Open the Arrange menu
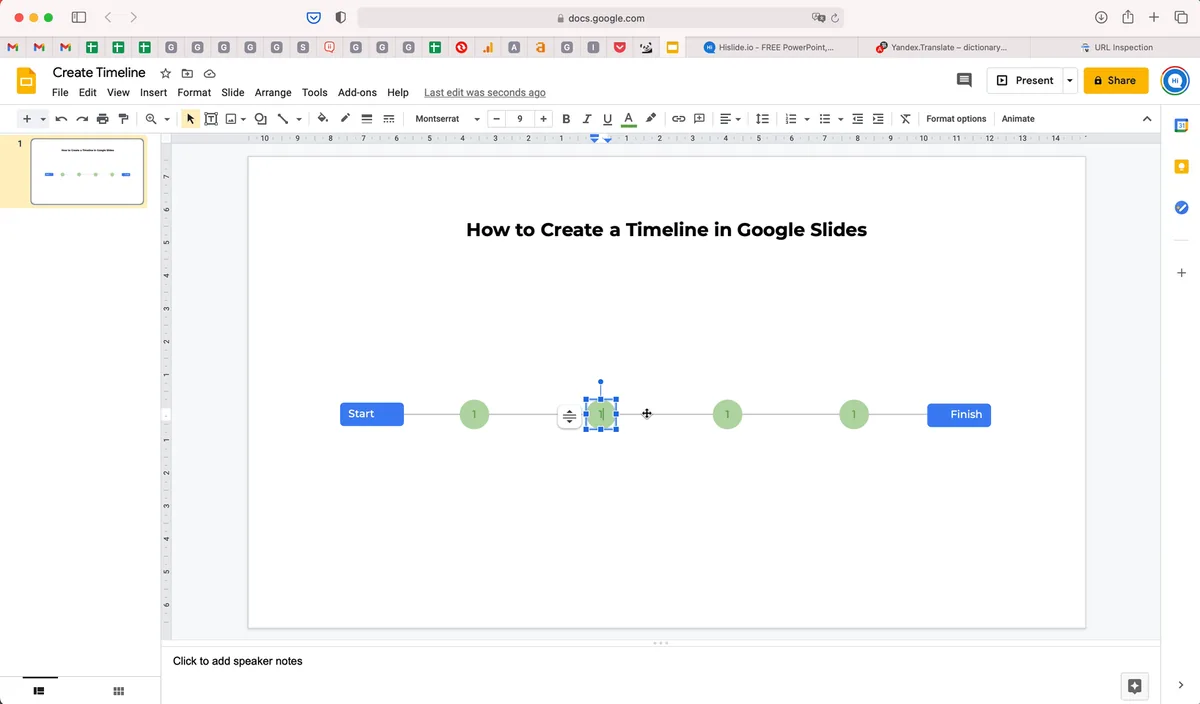The width and height of the screenshot is (1200, 704). point(273,92)
